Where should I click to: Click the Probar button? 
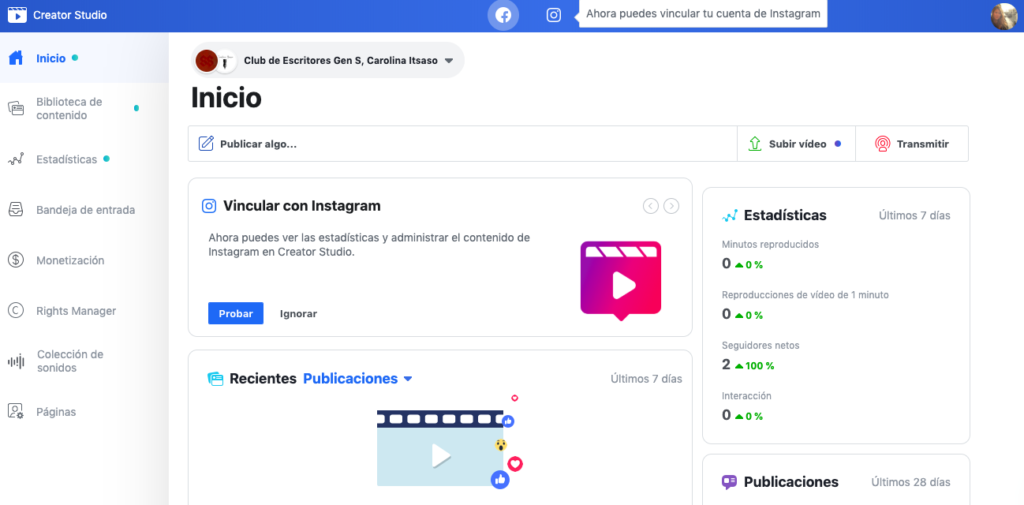tap(236, 314)
